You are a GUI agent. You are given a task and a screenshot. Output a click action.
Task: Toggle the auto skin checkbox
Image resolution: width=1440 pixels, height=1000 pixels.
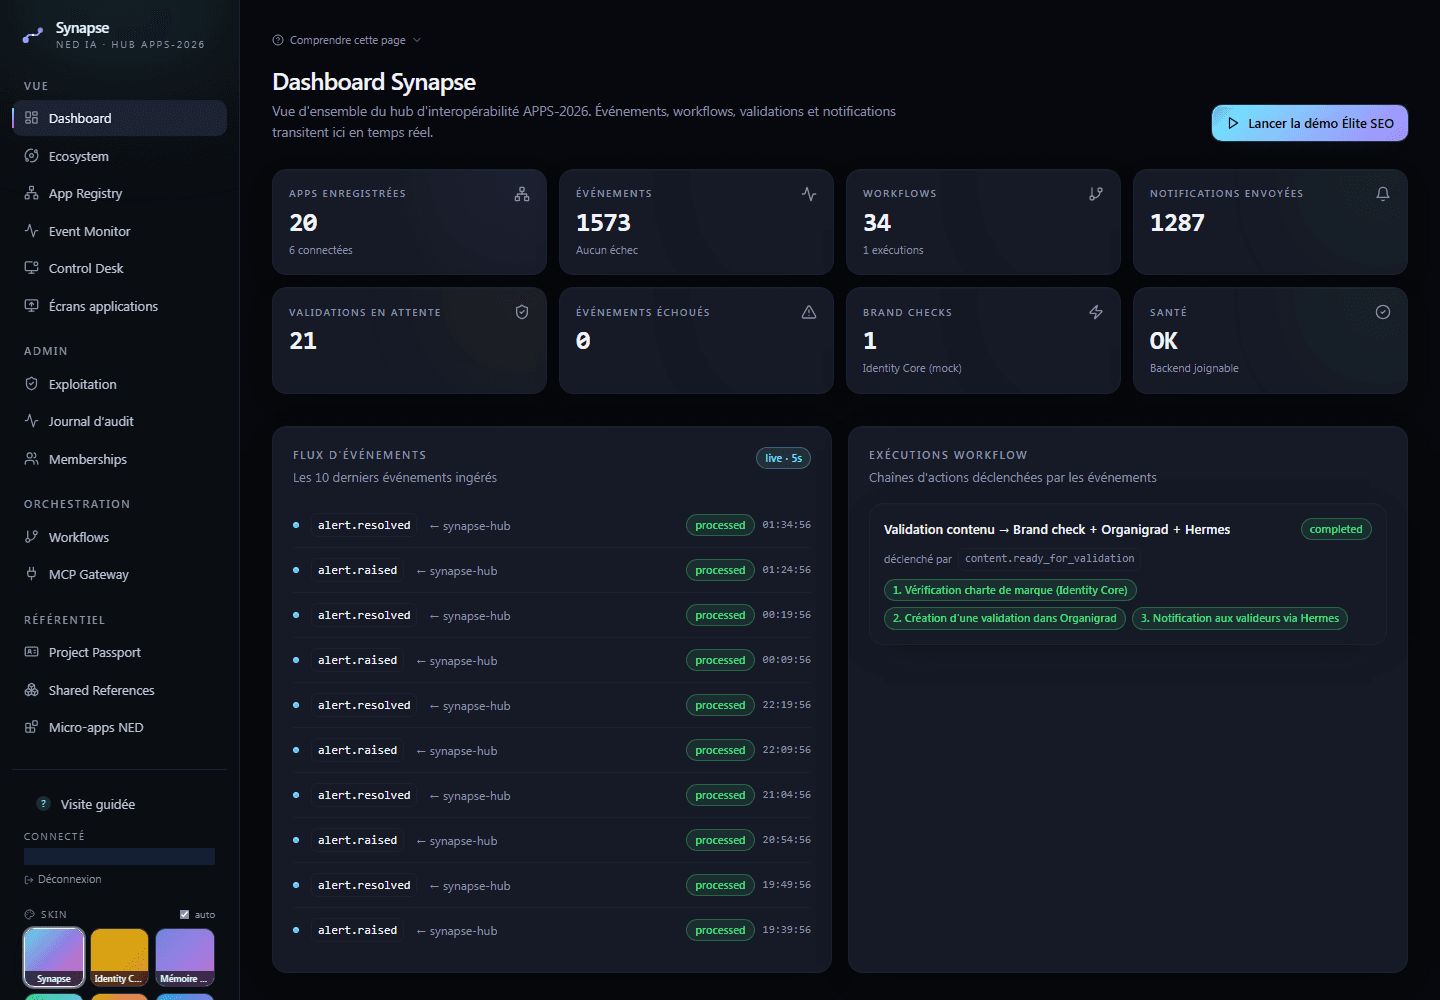pyautogui.click(x=184, y=914)
